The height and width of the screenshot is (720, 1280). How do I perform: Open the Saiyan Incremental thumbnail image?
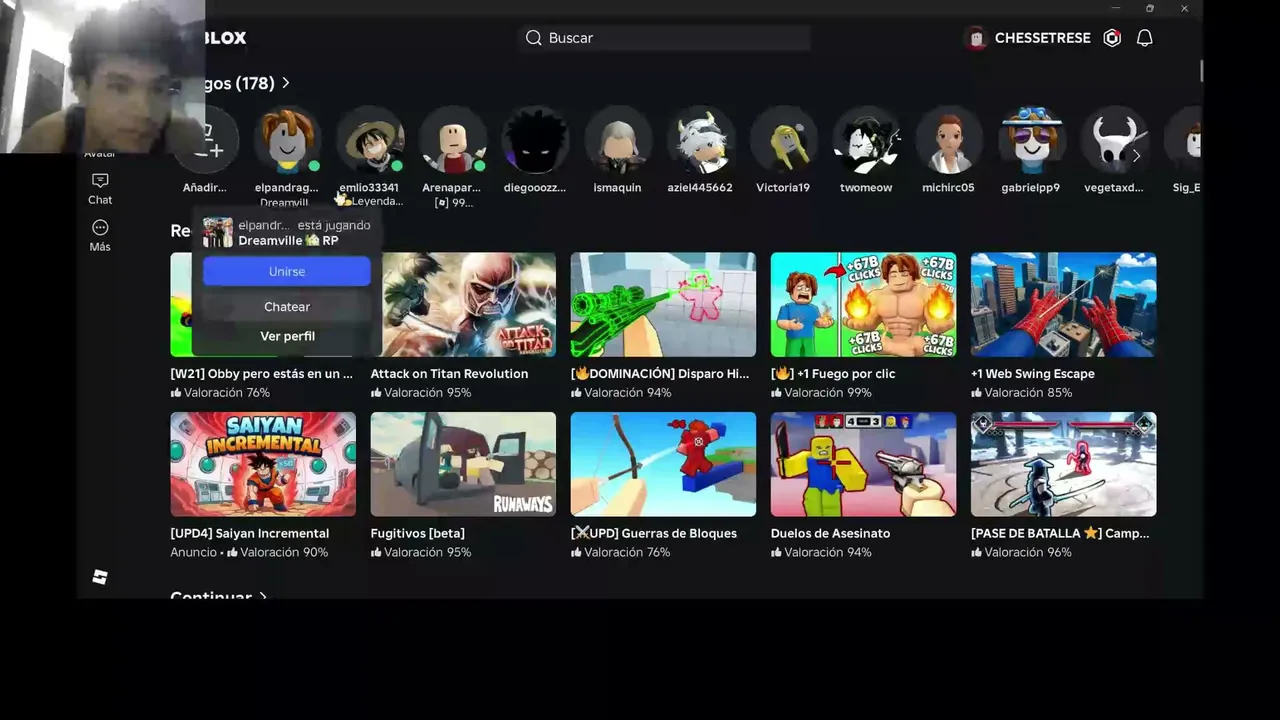click(x=263, y=464)
